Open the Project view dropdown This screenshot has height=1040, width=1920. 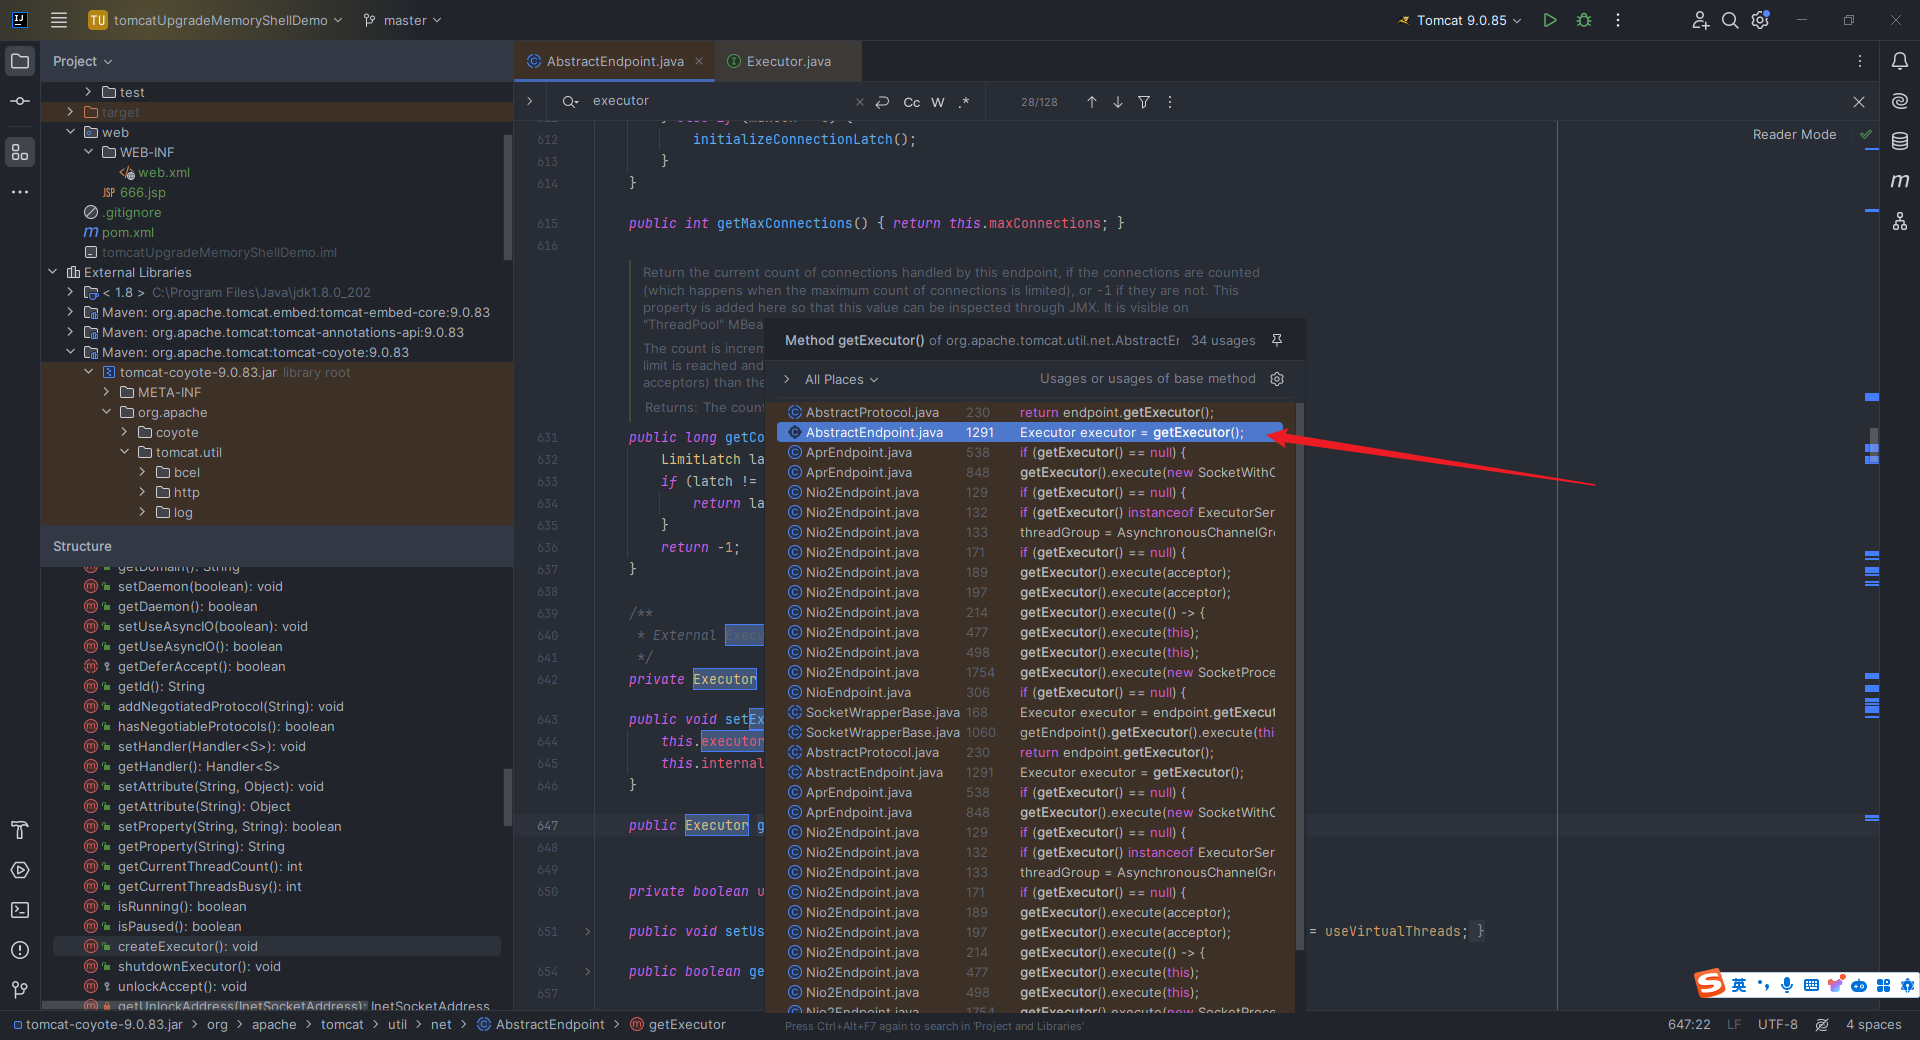(x=82, y=61)
